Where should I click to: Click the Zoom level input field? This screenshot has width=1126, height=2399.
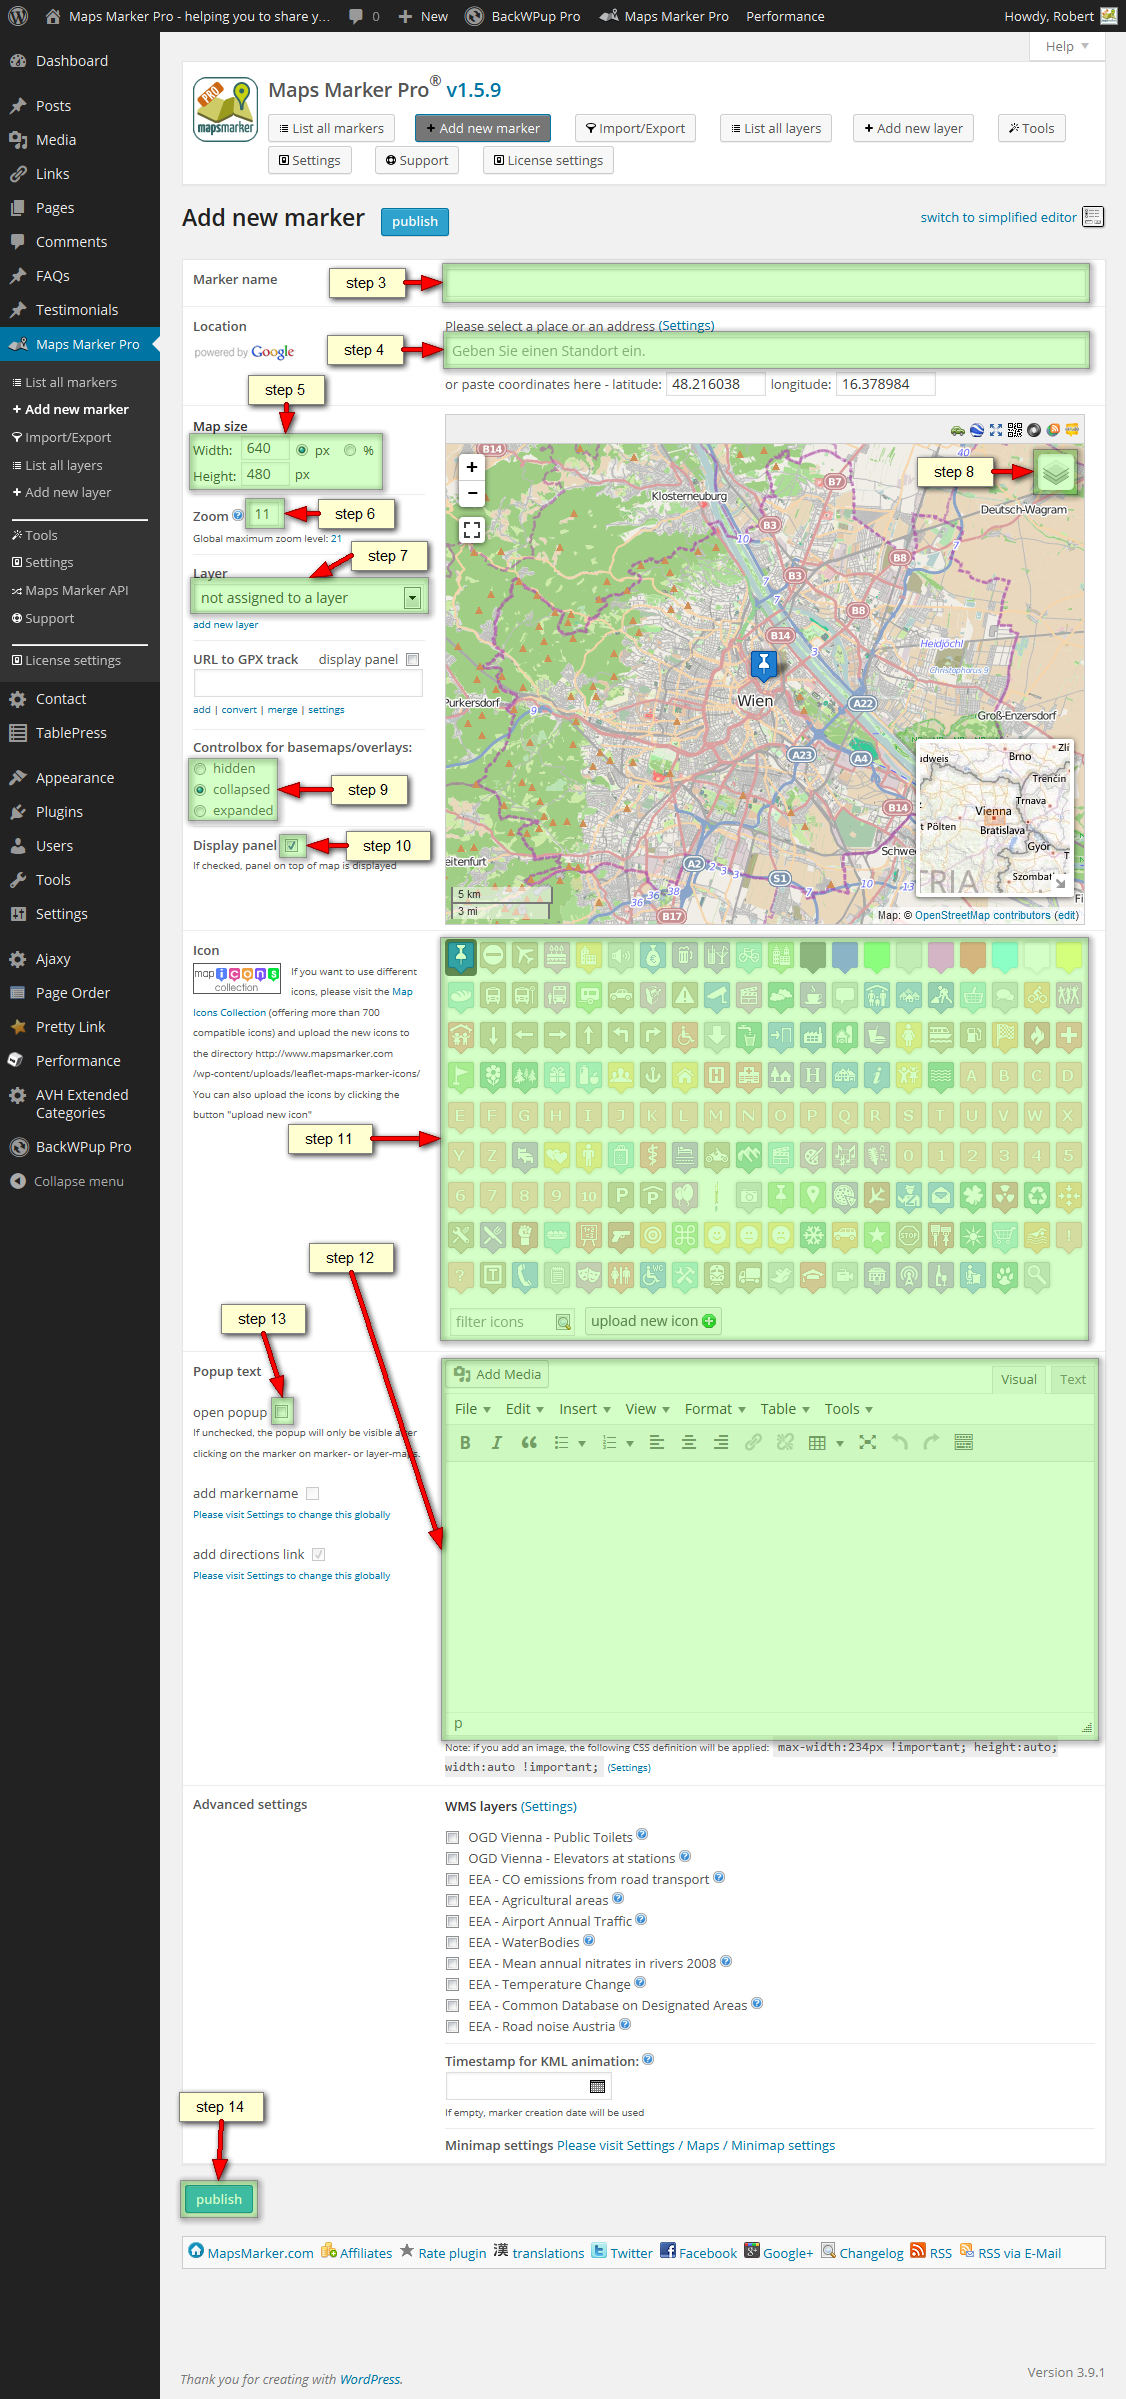click(x=265, y=514)
